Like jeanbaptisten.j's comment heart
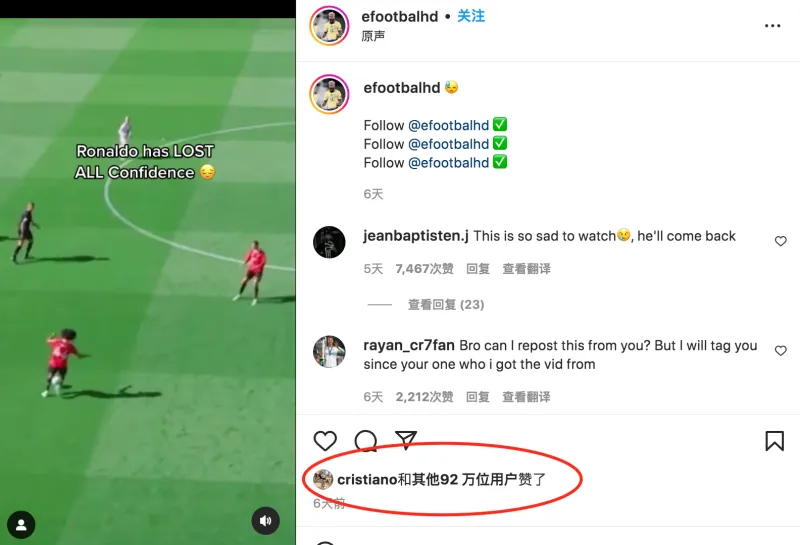800x545 pixels. [x=781, y=241]
